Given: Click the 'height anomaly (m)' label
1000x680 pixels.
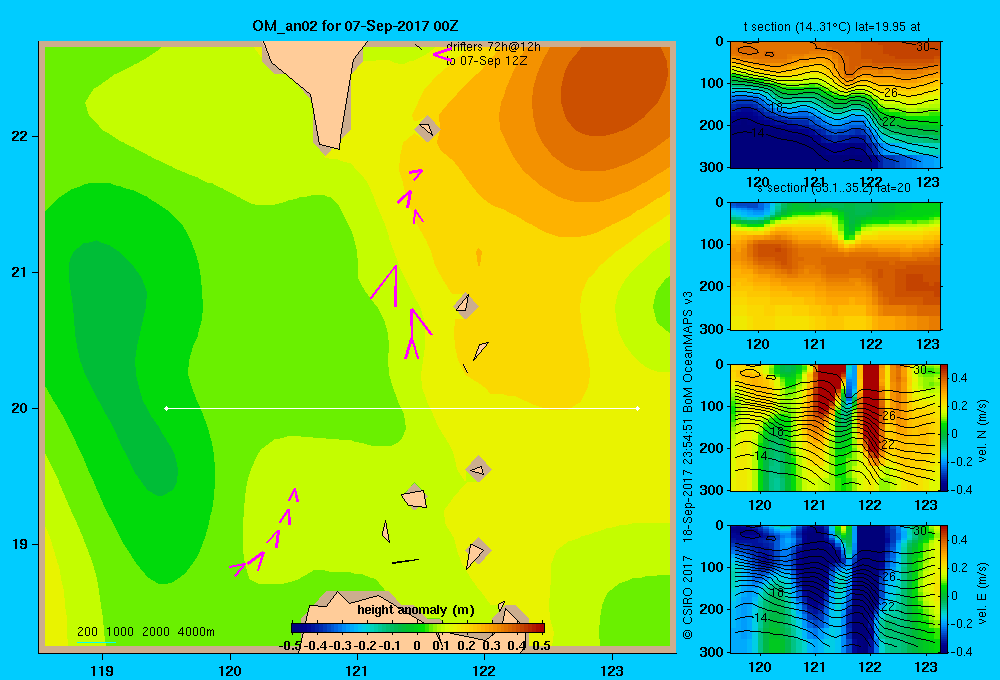Looking at the screenshot, I should tap(416, 610).
